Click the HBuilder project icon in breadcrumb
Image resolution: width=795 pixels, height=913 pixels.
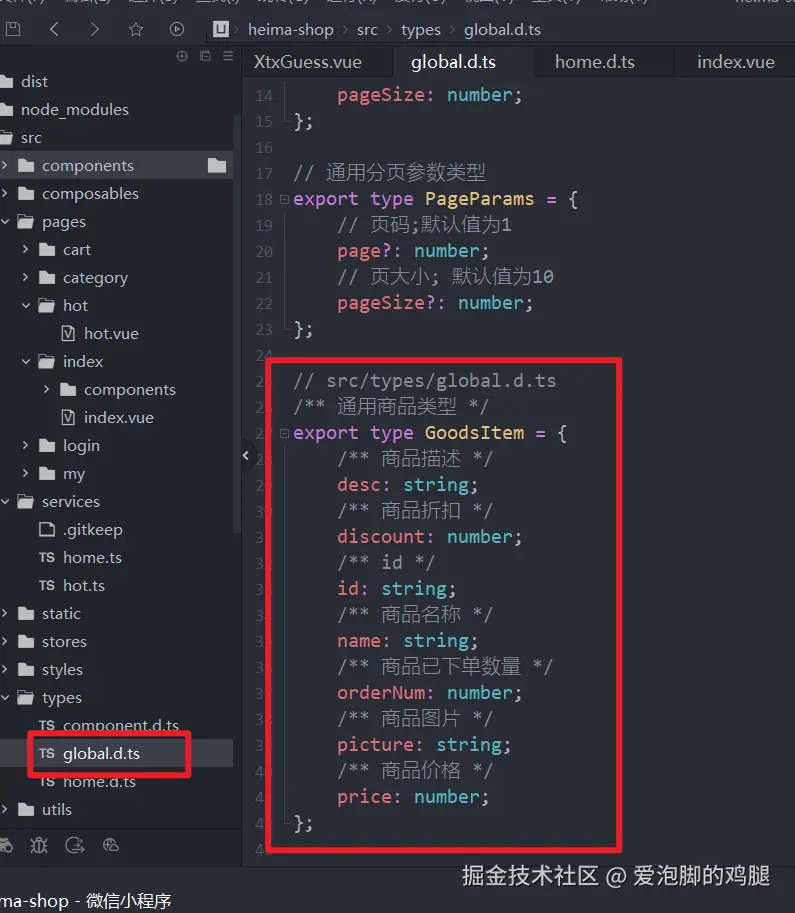pos(221,29)
